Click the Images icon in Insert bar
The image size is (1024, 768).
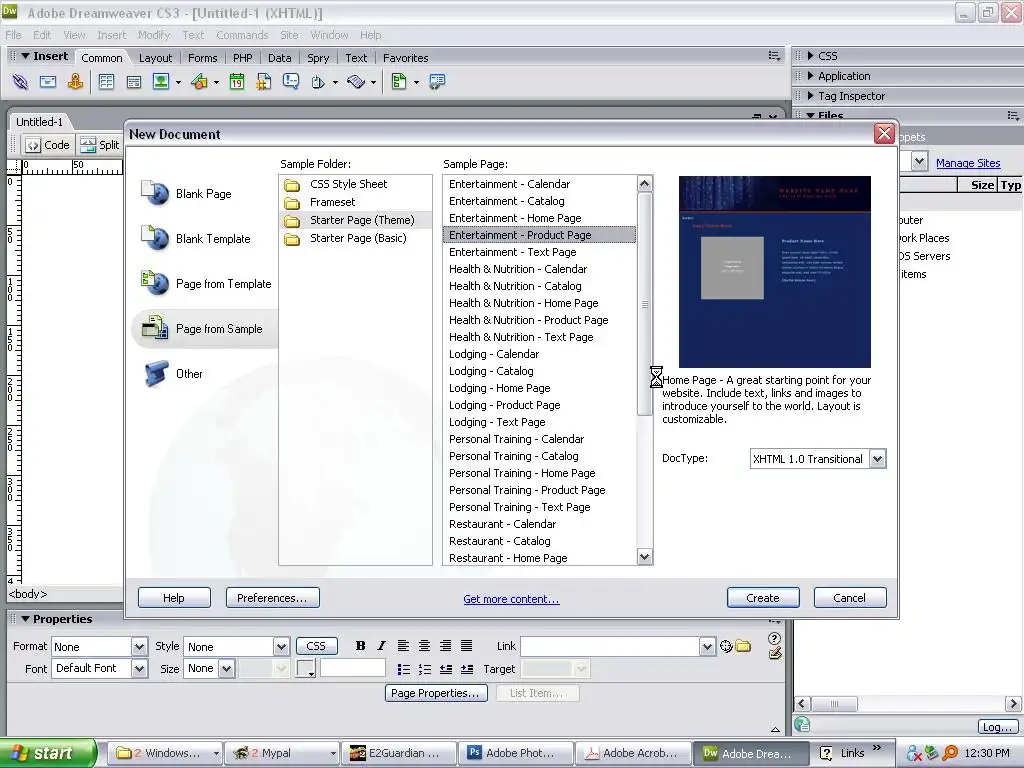(161, 82)
